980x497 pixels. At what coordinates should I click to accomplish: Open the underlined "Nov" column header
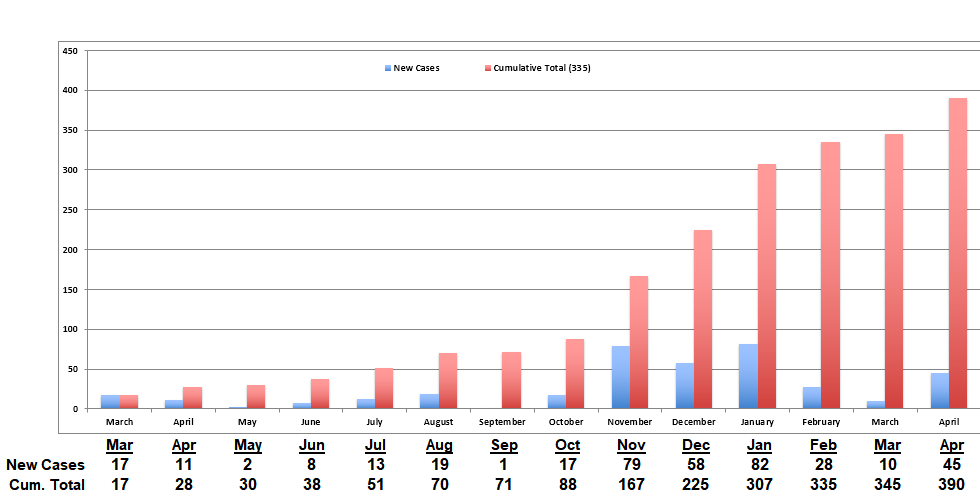(x=631, y=445)
